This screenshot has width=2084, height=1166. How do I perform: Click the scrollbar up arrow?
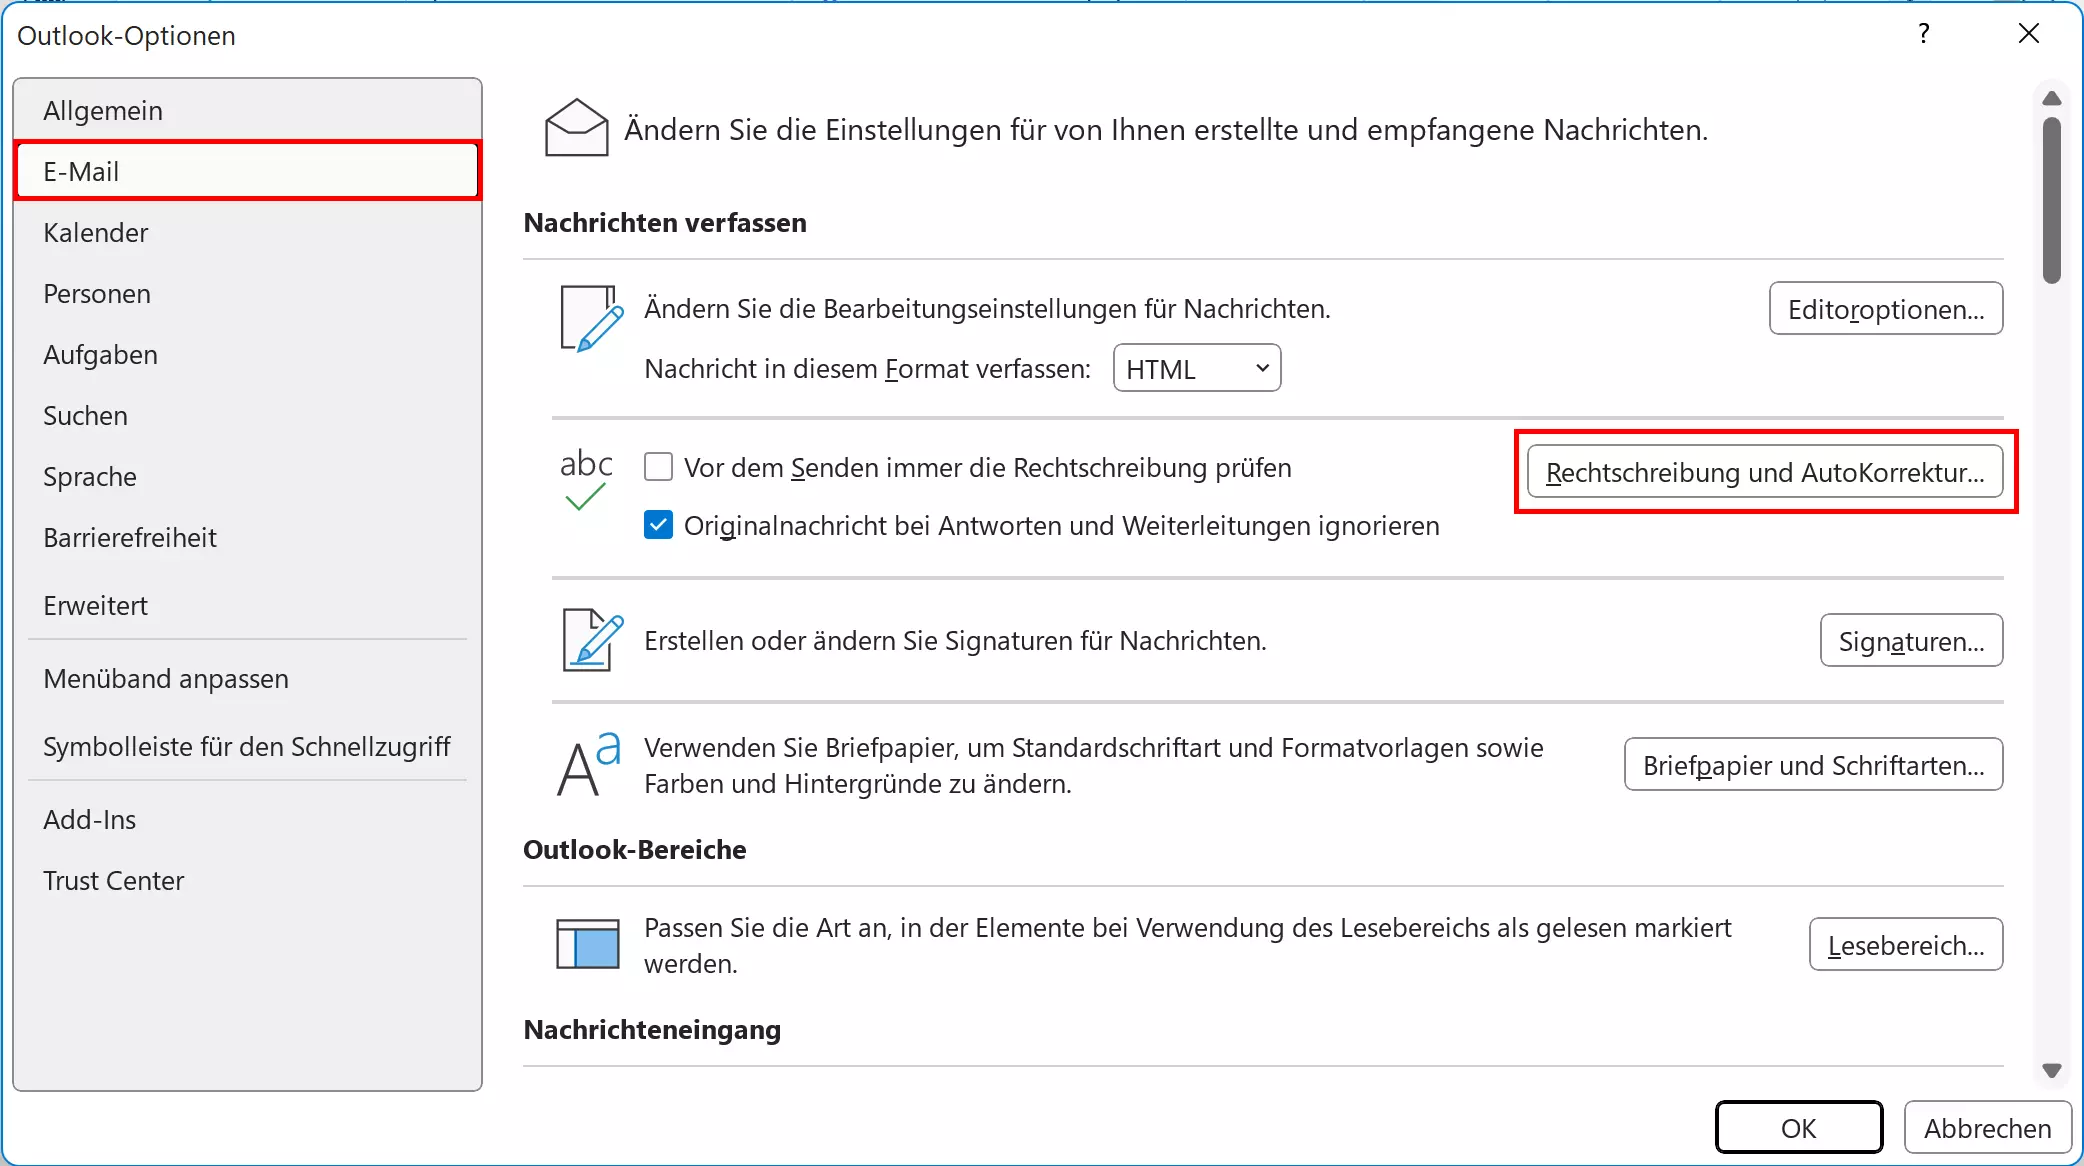point(2052,98)
